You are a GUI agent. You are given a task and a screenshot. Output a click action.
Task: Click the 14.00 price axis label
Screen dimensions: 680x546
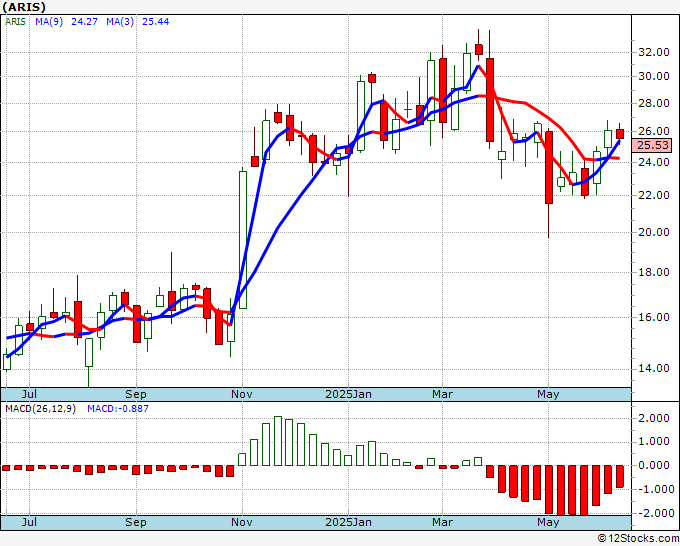(x=654, y=368)
